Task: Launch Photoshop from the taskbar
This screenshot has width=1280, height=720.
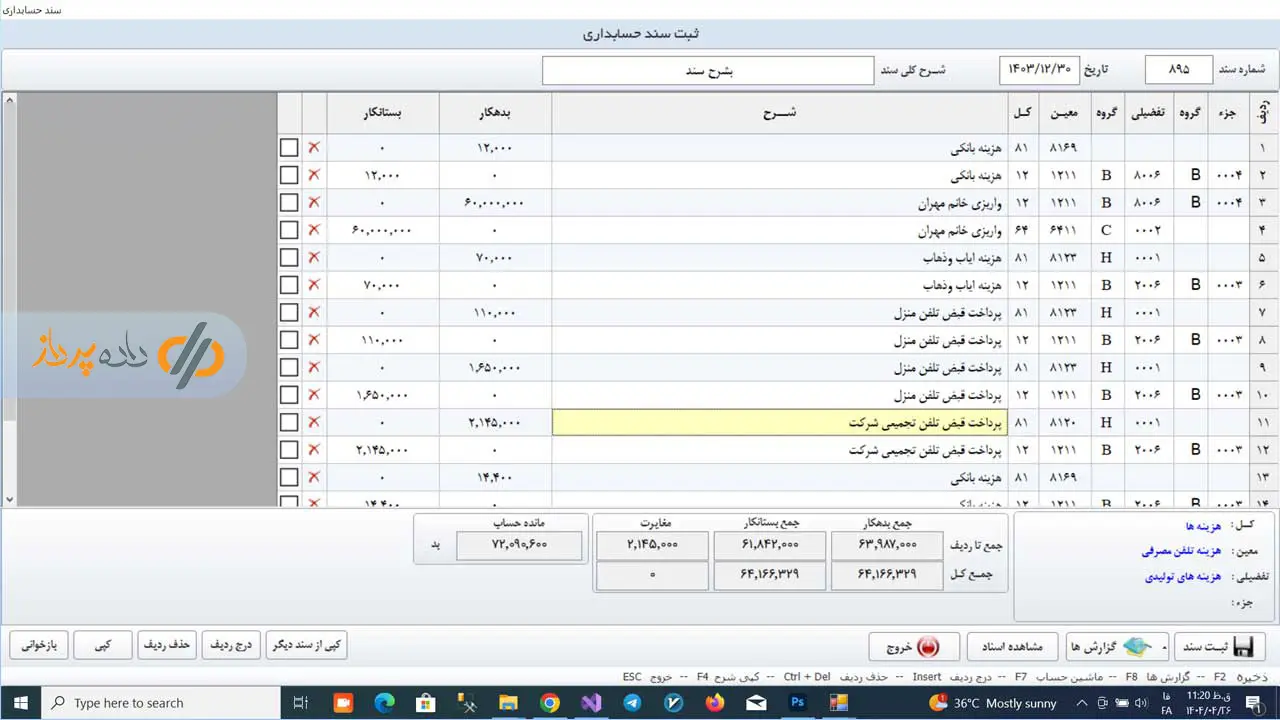Action: [x=797, y=703]
